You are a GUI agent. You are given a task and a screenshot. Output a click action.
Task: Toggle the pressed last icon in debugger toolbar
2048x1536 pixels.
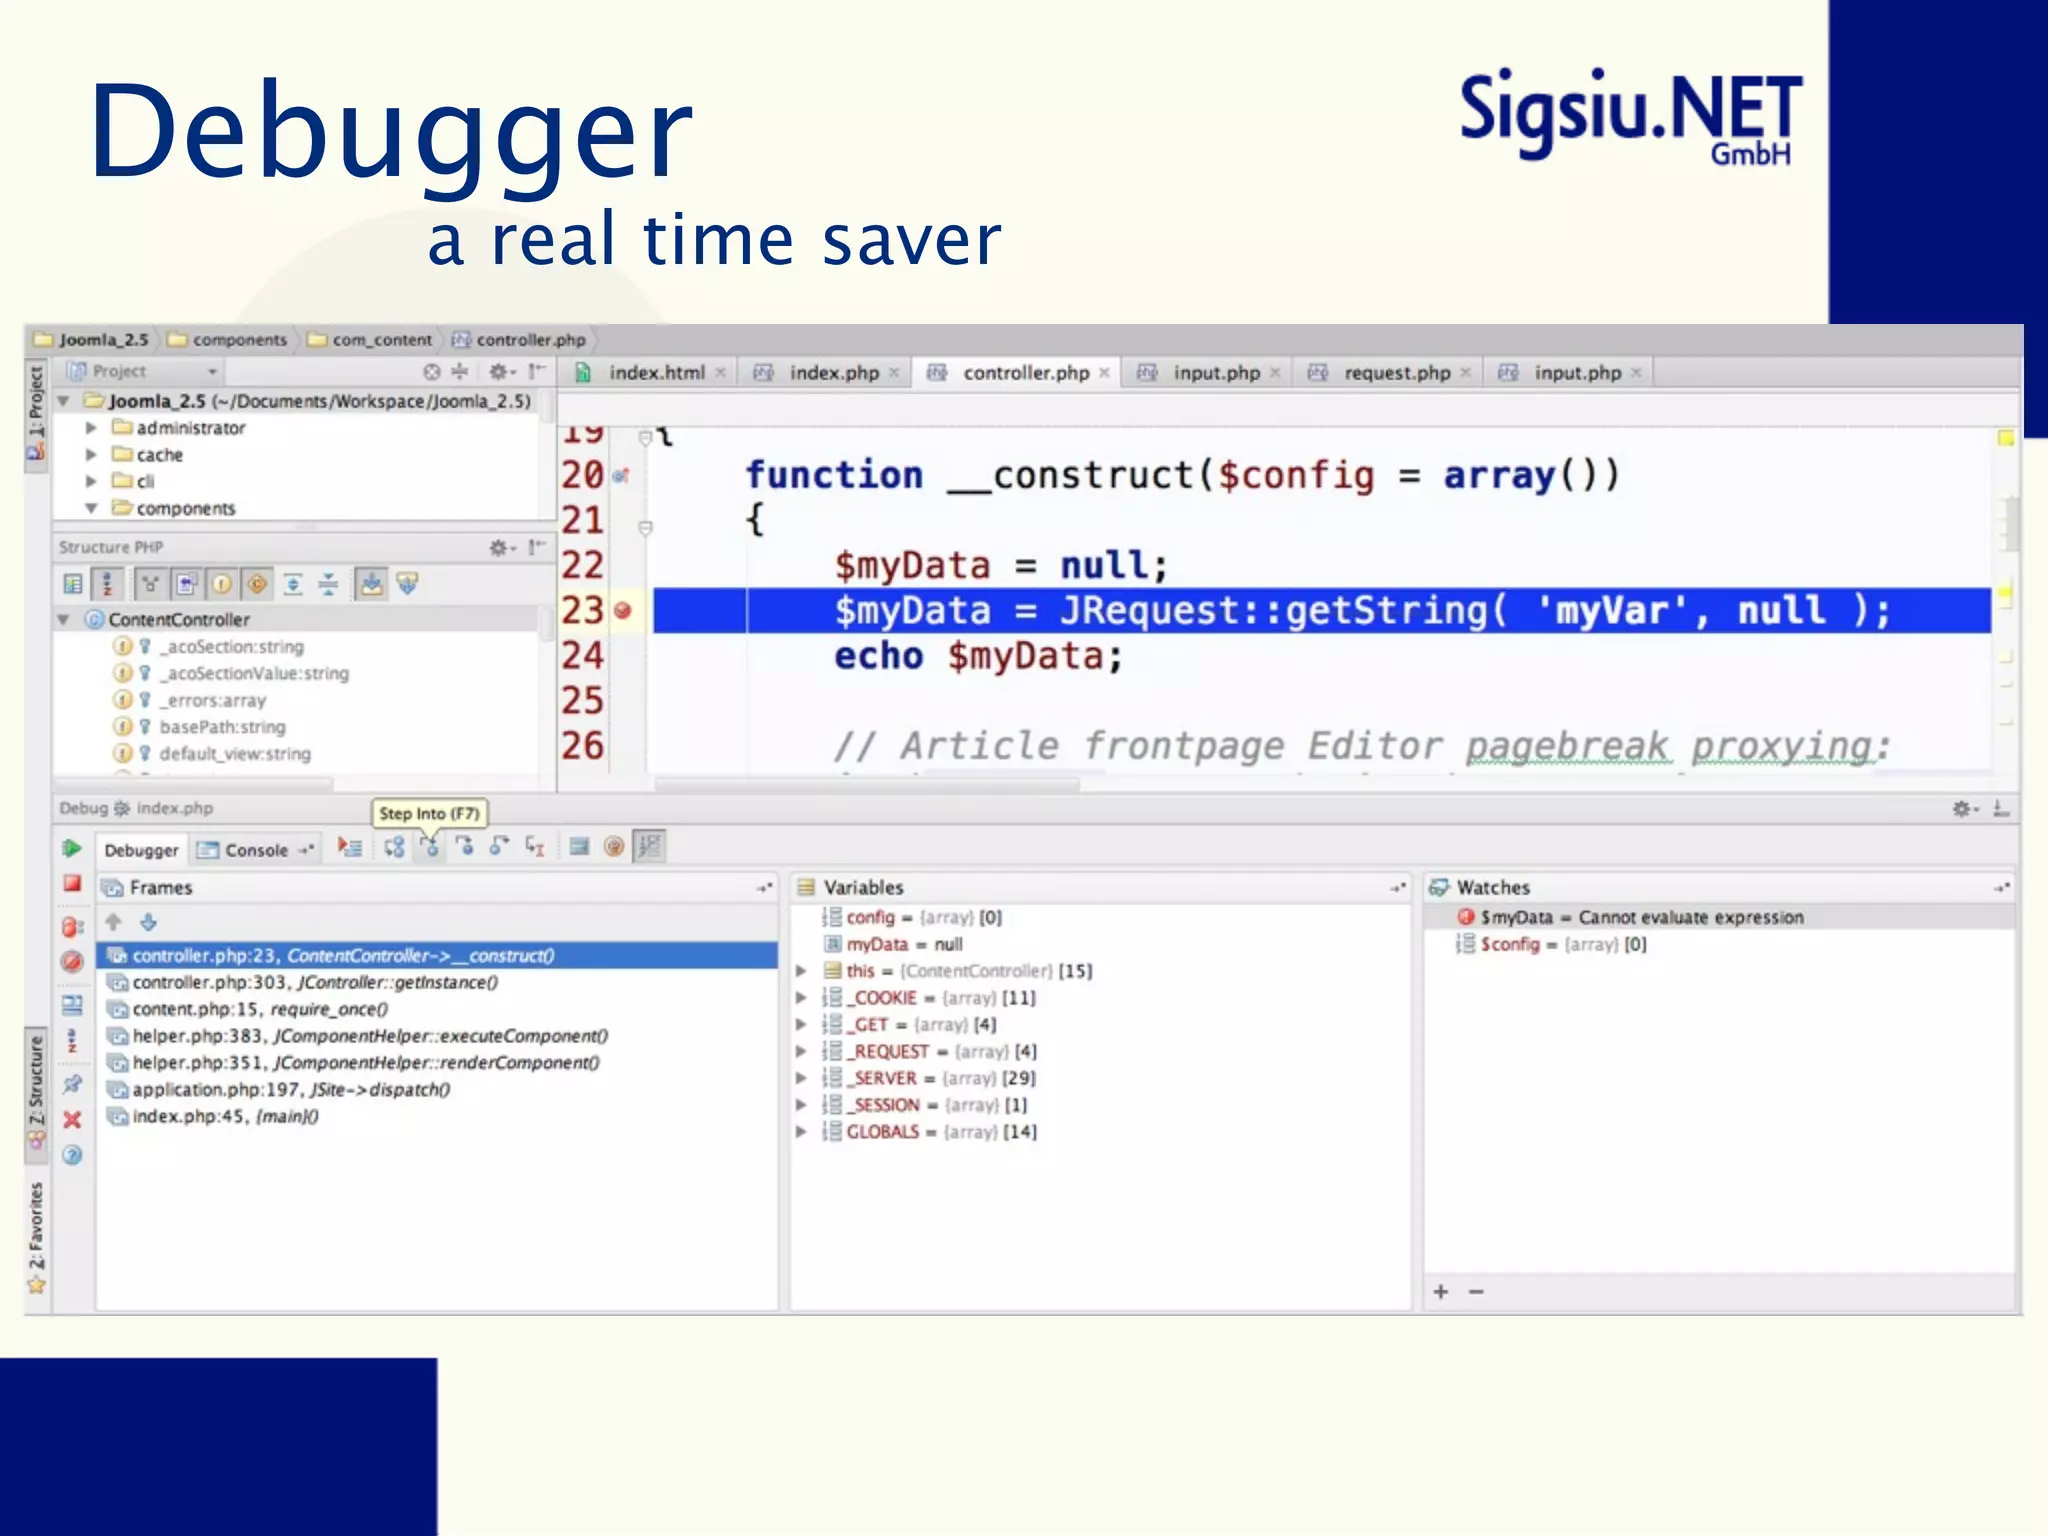(x=650, y=847)
